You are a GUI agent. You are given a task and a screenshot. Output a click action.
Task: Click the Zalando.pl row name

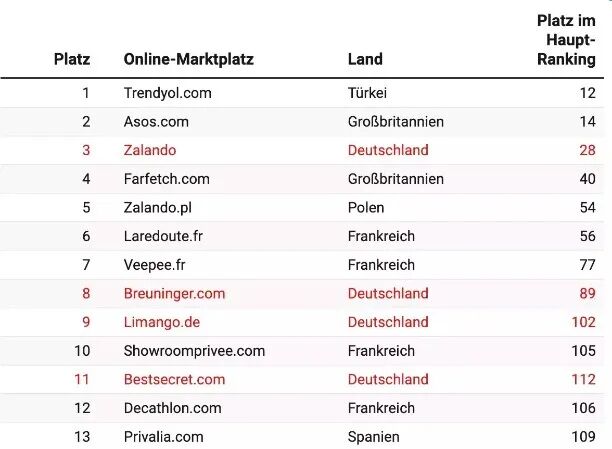(x=158, y=208)
